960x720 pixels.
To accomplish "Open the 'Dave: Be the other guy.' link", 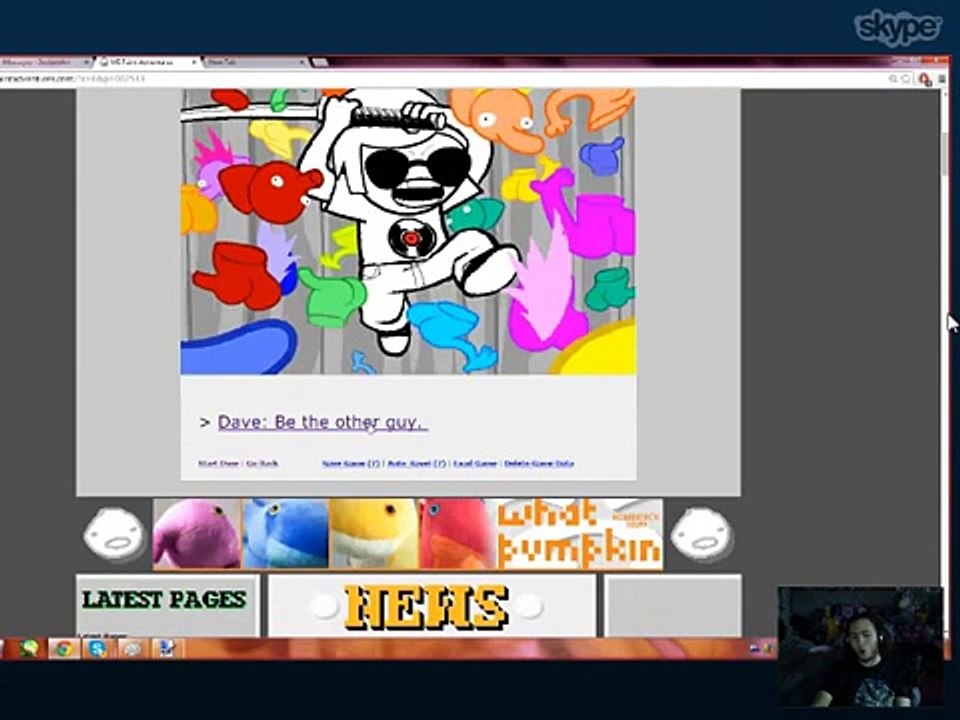I will [323, 422].
